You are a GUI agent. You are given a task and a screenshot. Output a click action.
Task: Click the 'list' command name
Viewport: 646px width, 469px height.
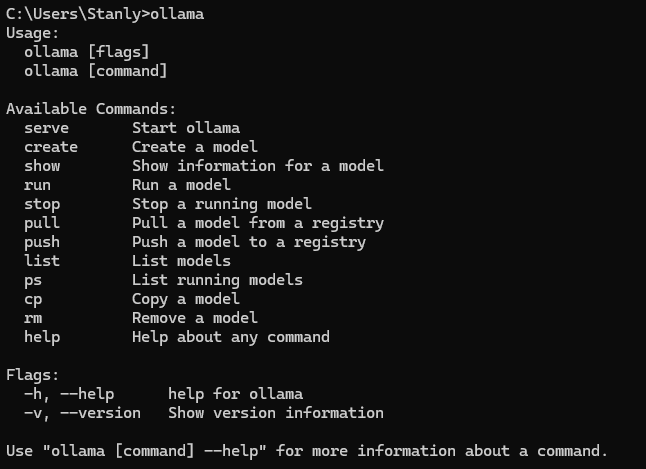click(42, 261)
